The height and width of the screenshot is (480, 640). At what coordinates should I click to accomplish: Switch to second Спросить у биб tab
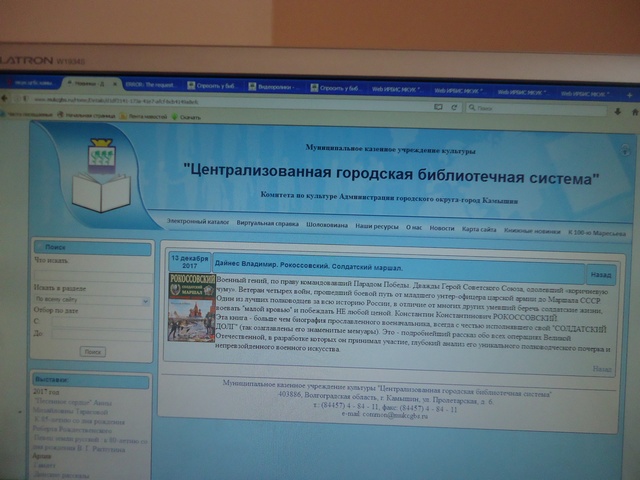(x=335, y=88)
